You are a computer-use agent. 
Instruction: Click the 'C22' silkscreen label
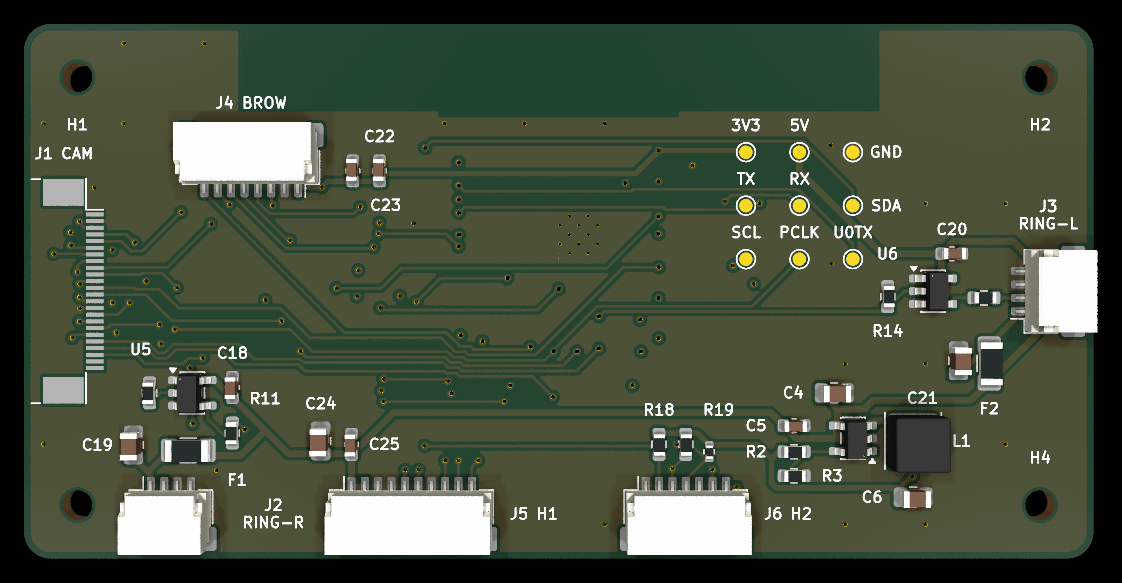tap(379, 137)
